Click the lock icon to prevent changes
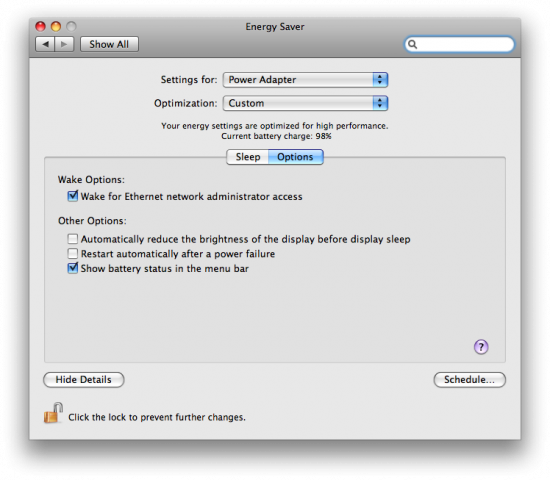This screenshot has height=480, width=550. 53,413
